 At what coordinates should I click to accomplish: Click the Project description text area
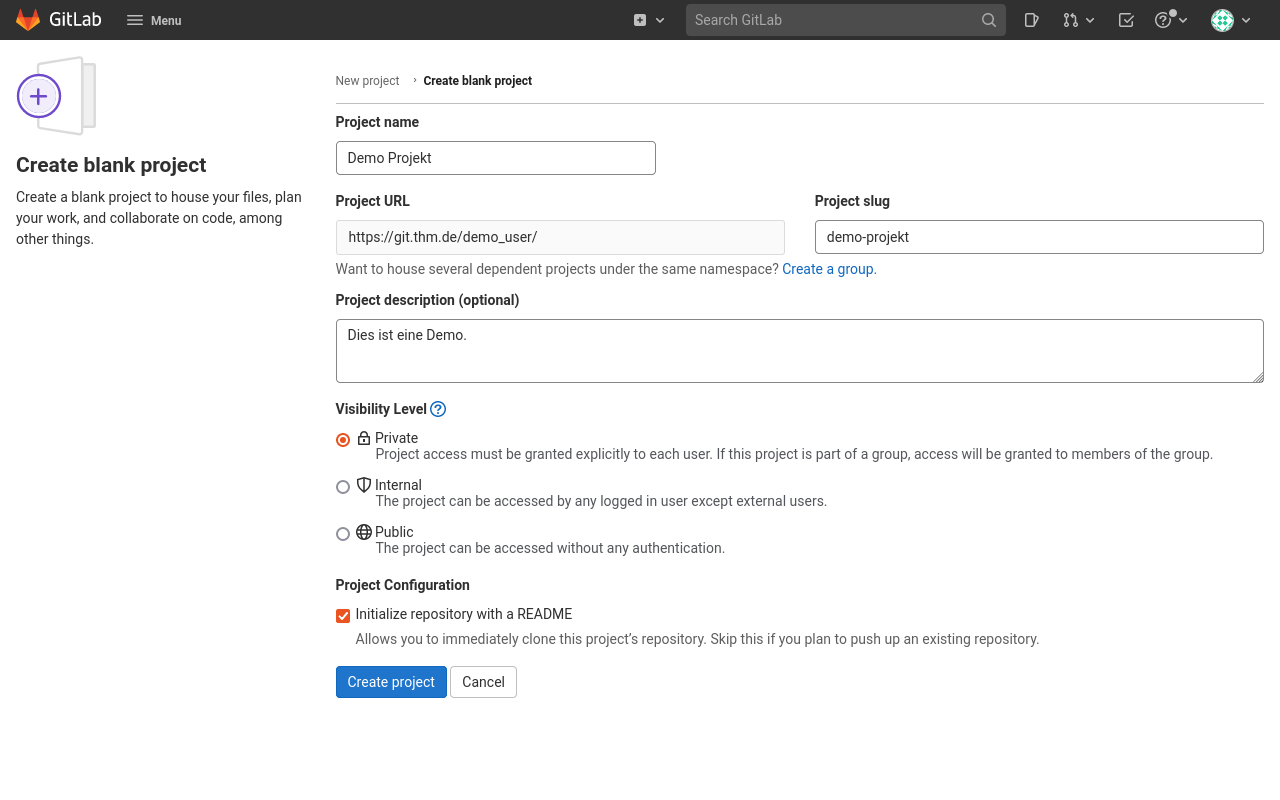800,351
